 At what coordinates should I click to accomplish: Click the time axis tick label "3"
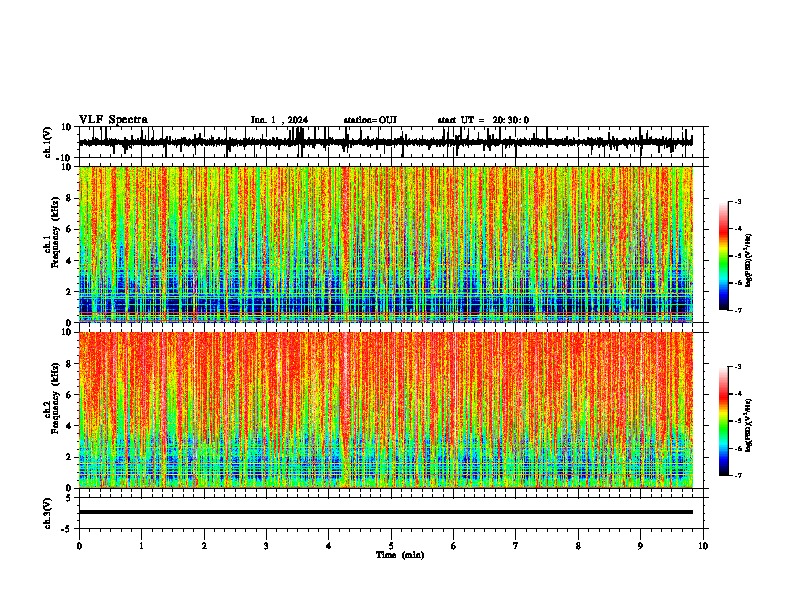tap(266, 546)
